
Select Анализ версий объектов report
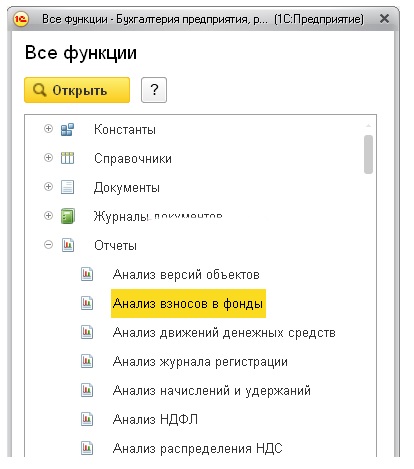[x=186, y=275]
